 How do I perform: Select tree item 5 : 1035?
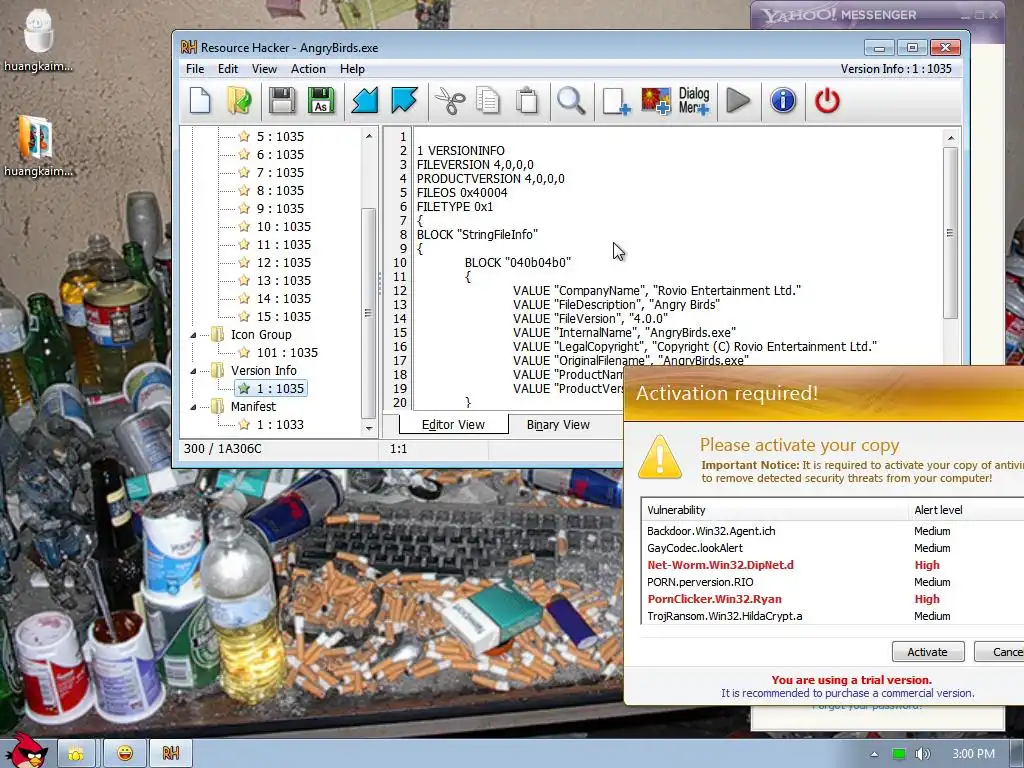[x=280, y=136]
